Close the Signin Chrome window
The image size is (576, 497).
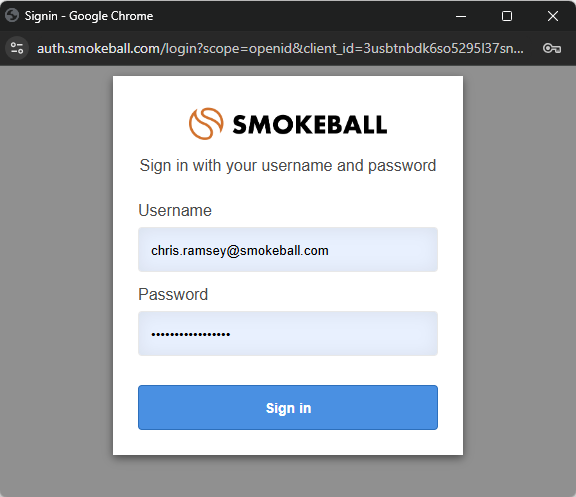(552, 16)
